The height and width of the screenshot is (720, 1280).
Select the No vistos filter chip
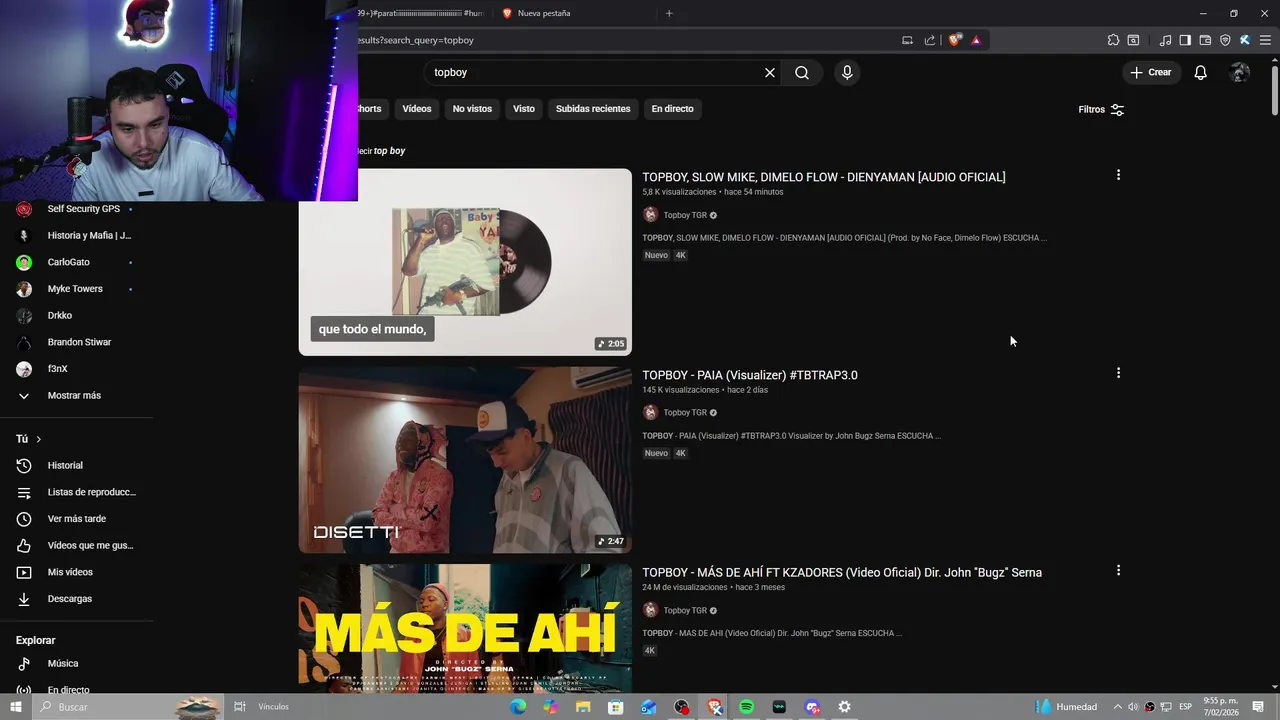(472, 108)
